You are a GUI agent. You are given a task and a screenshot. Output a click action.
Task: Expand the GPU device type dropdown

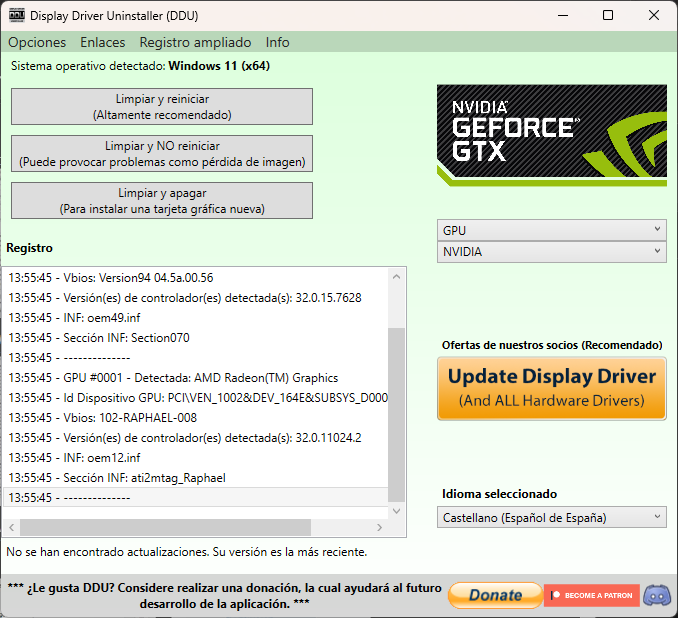(552, 230)
